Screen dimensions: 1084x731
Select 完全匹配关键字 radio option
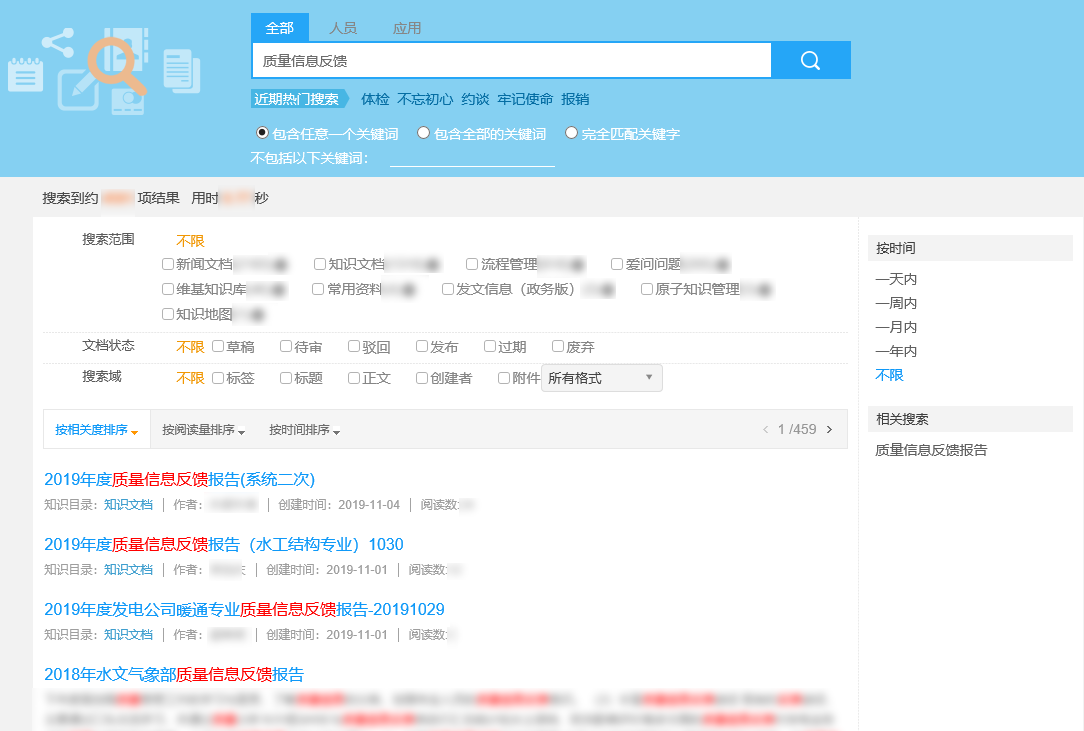coord(571,133)
